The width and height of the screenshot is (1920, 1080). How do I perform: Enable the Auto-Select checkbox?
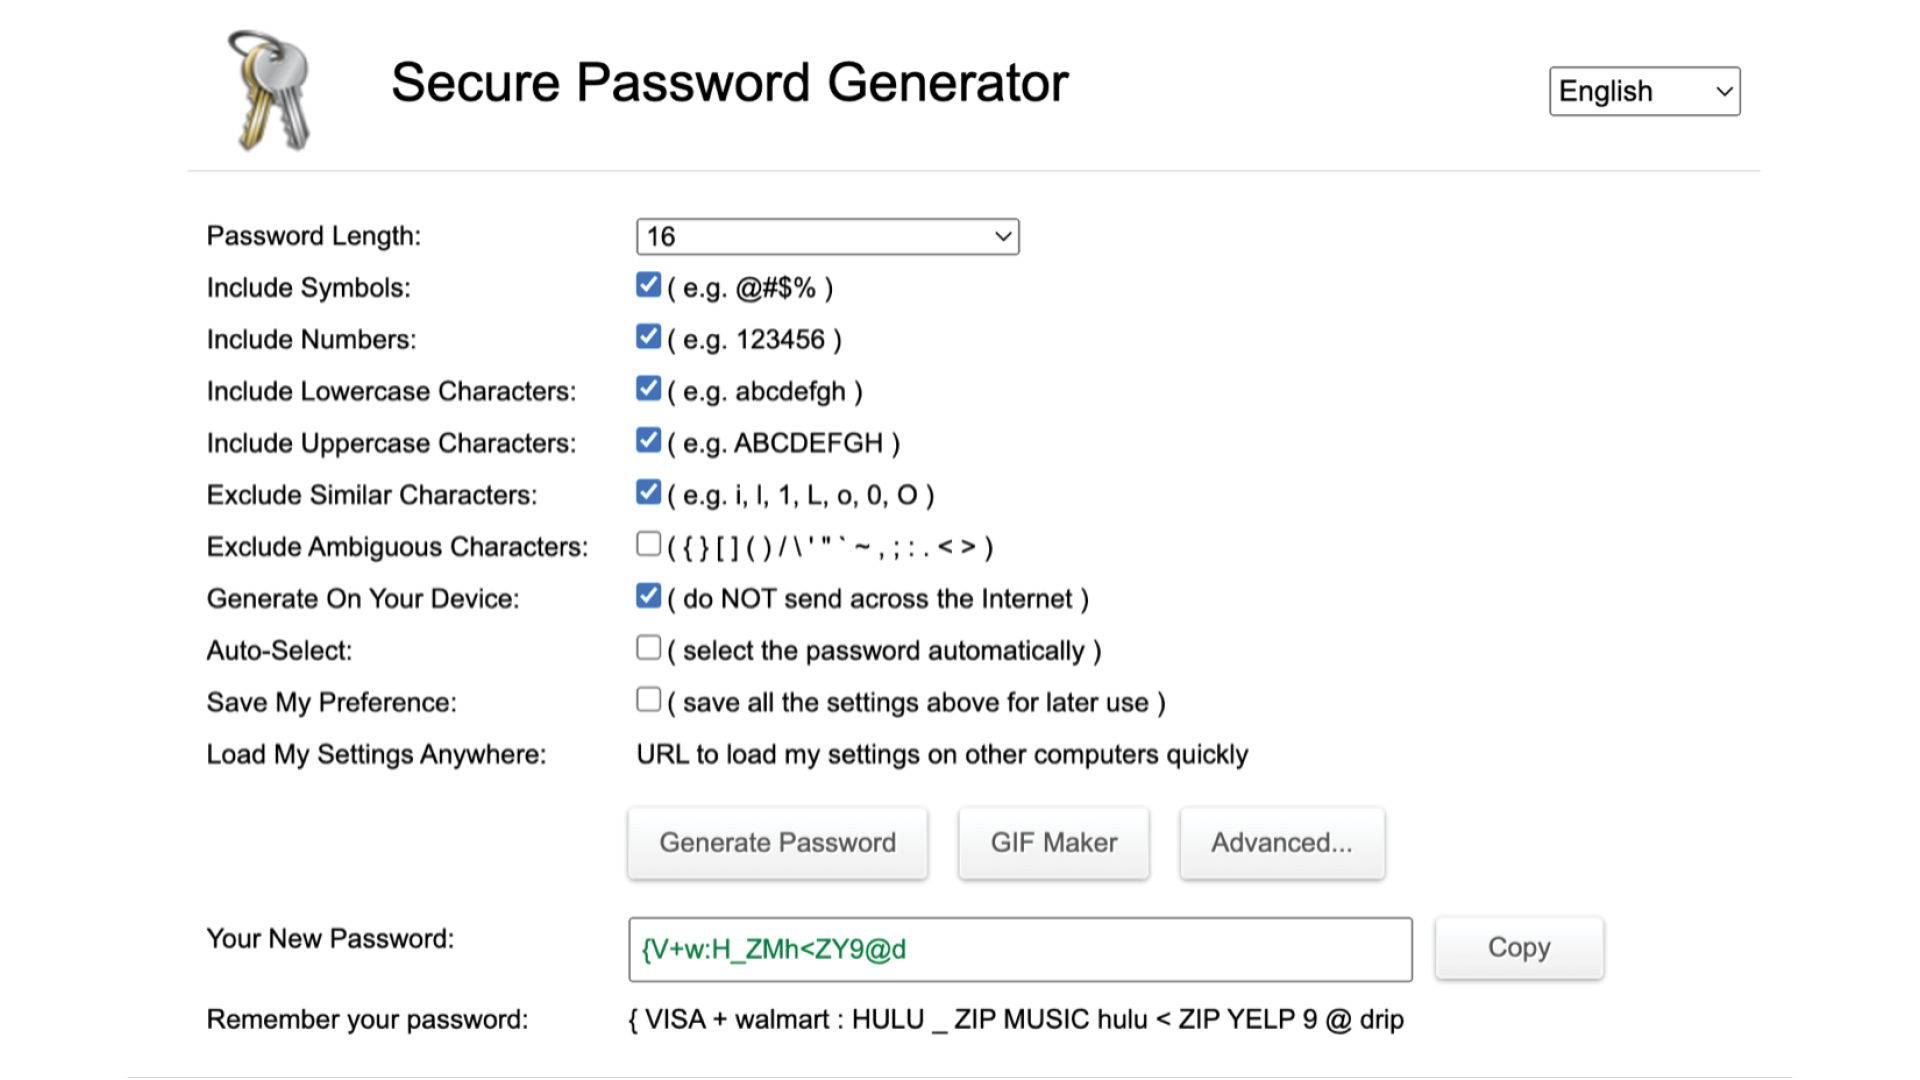(646, 649)
